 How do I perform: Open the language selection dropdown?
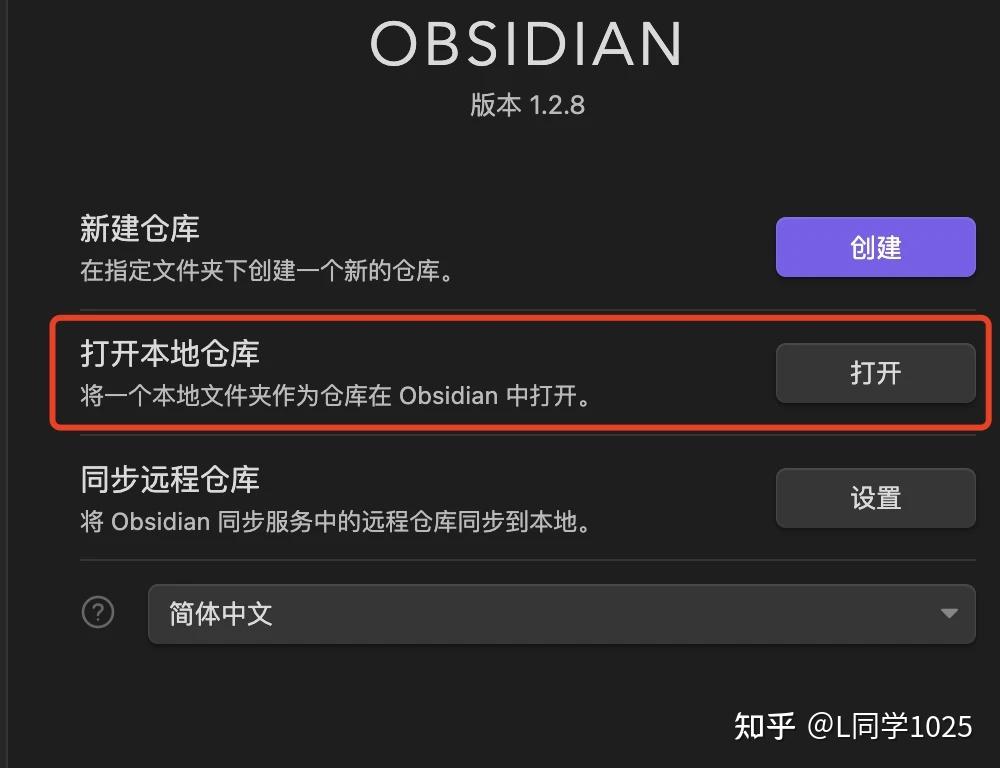(560, 614)
